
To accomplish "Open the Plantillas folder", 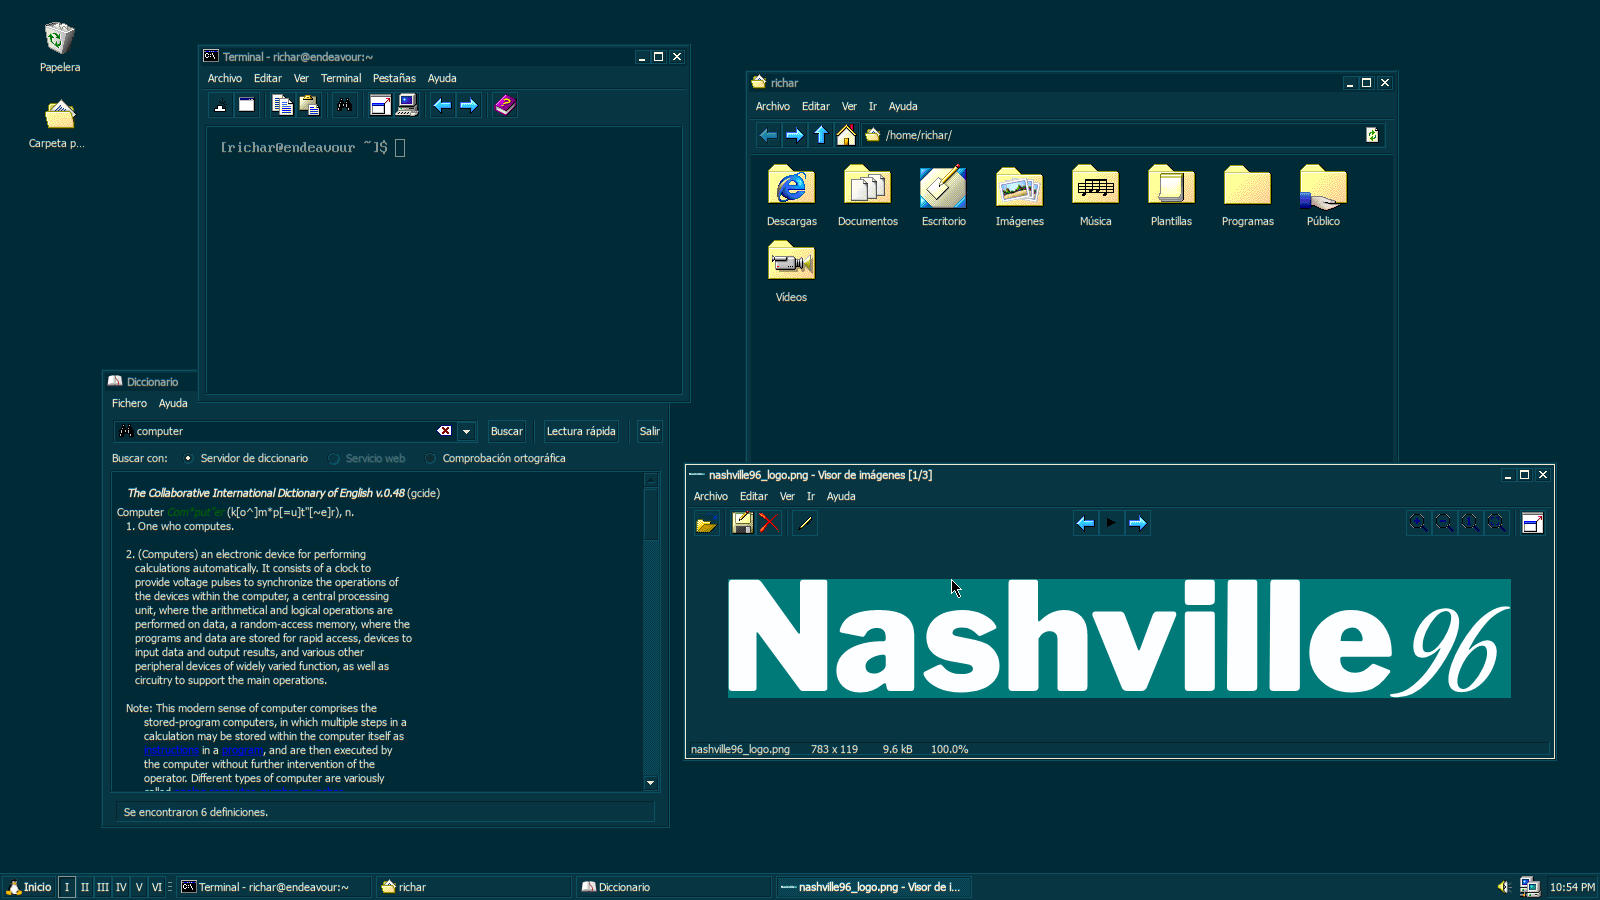I will pyautogui.click(x=1171, y=196).
